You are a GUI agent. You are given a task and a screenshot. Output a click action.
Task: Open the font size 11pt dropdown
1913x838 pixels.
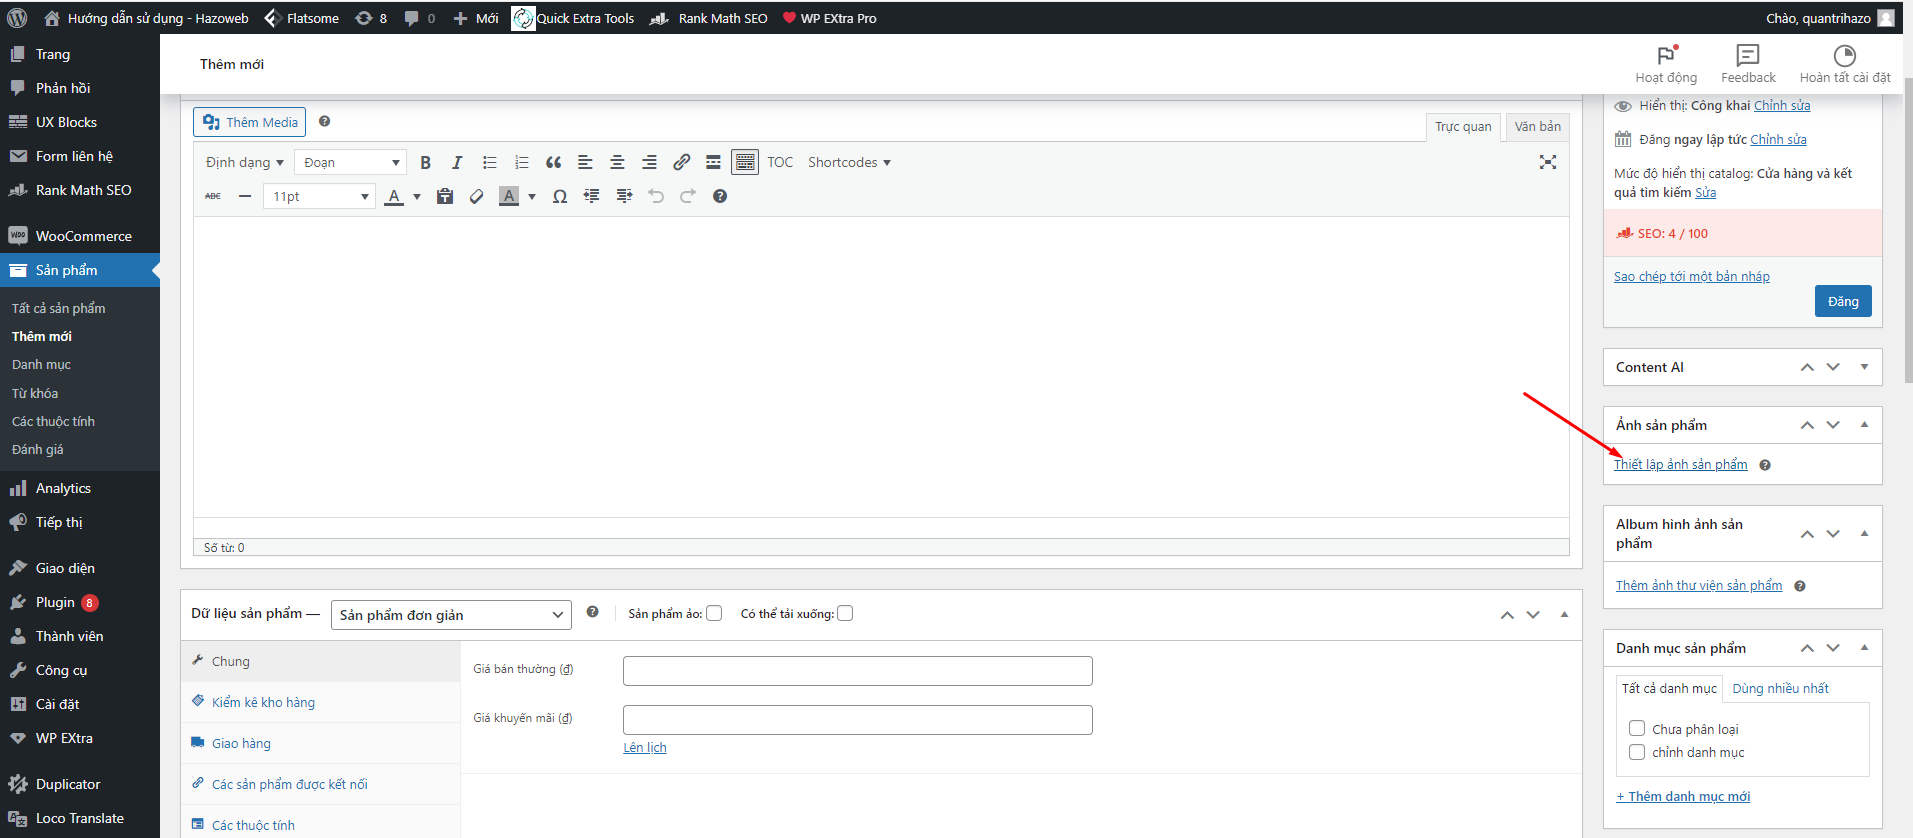coord(320,197)
